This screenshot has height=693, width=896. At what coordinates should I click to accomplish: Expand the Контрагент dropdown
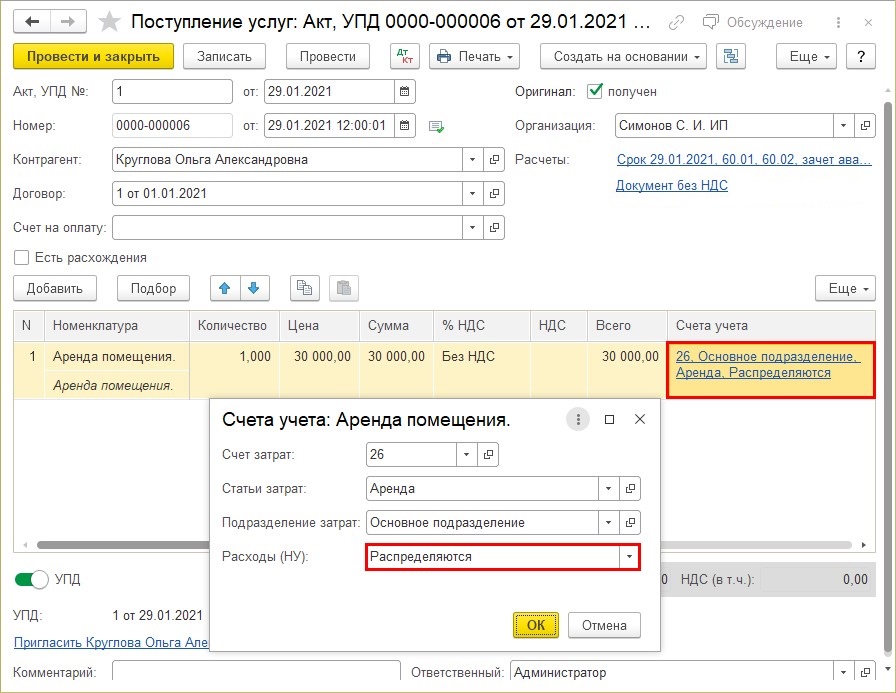point(471,160)
